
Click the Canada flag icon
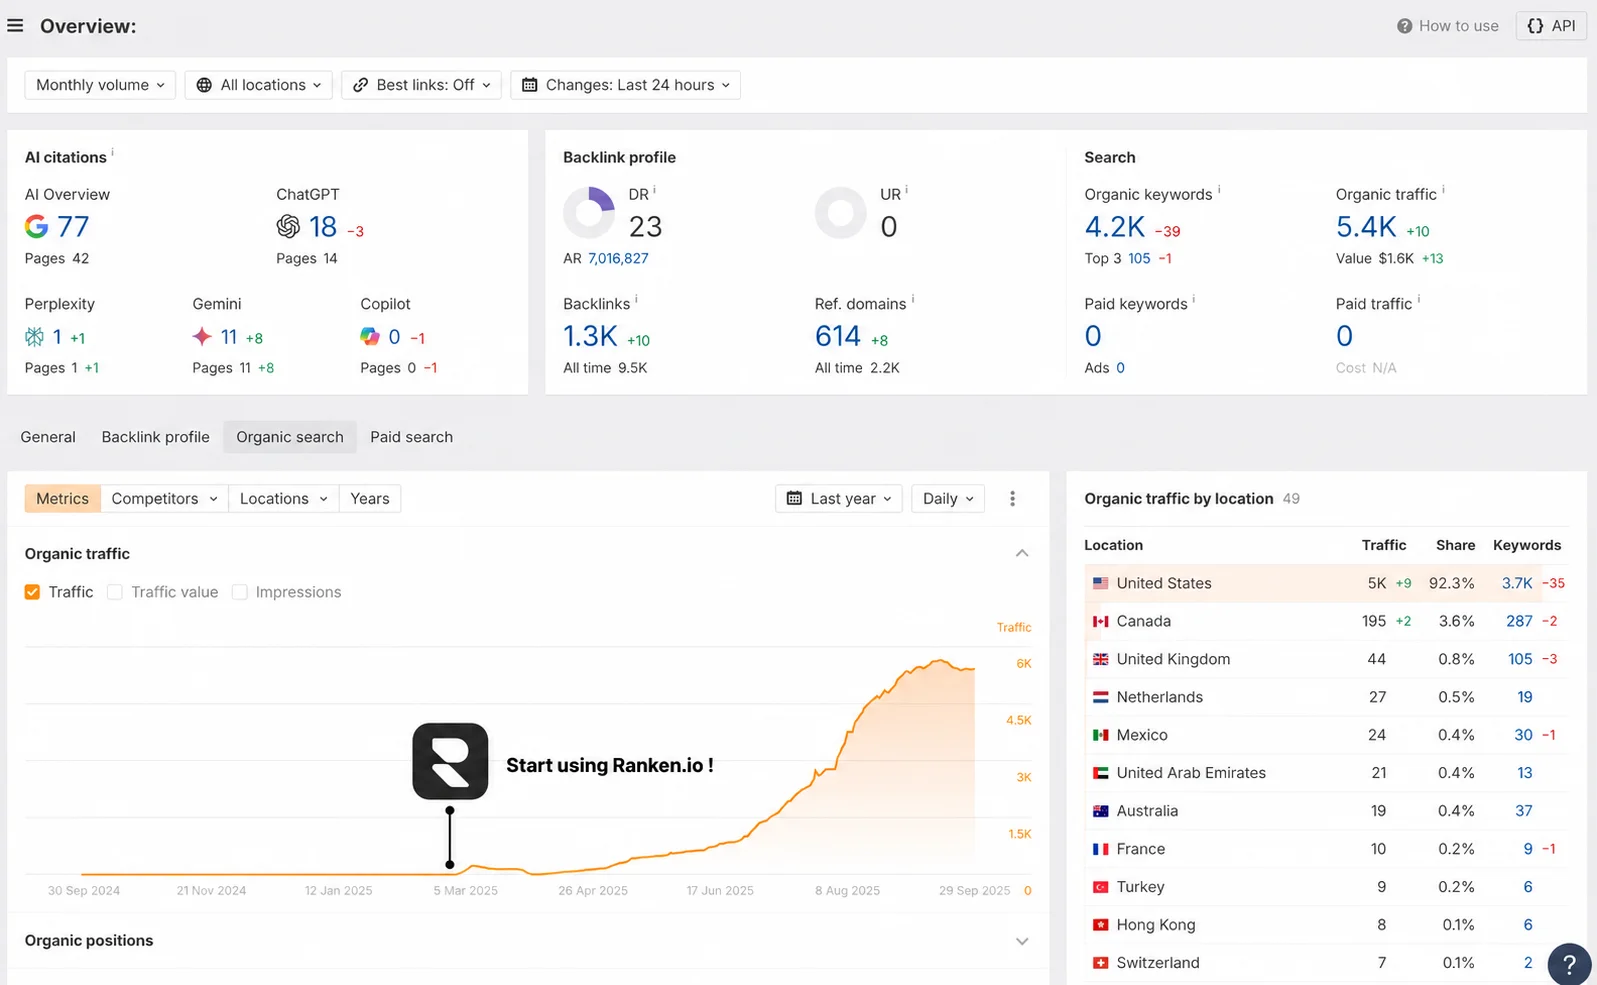(1100, 621)
